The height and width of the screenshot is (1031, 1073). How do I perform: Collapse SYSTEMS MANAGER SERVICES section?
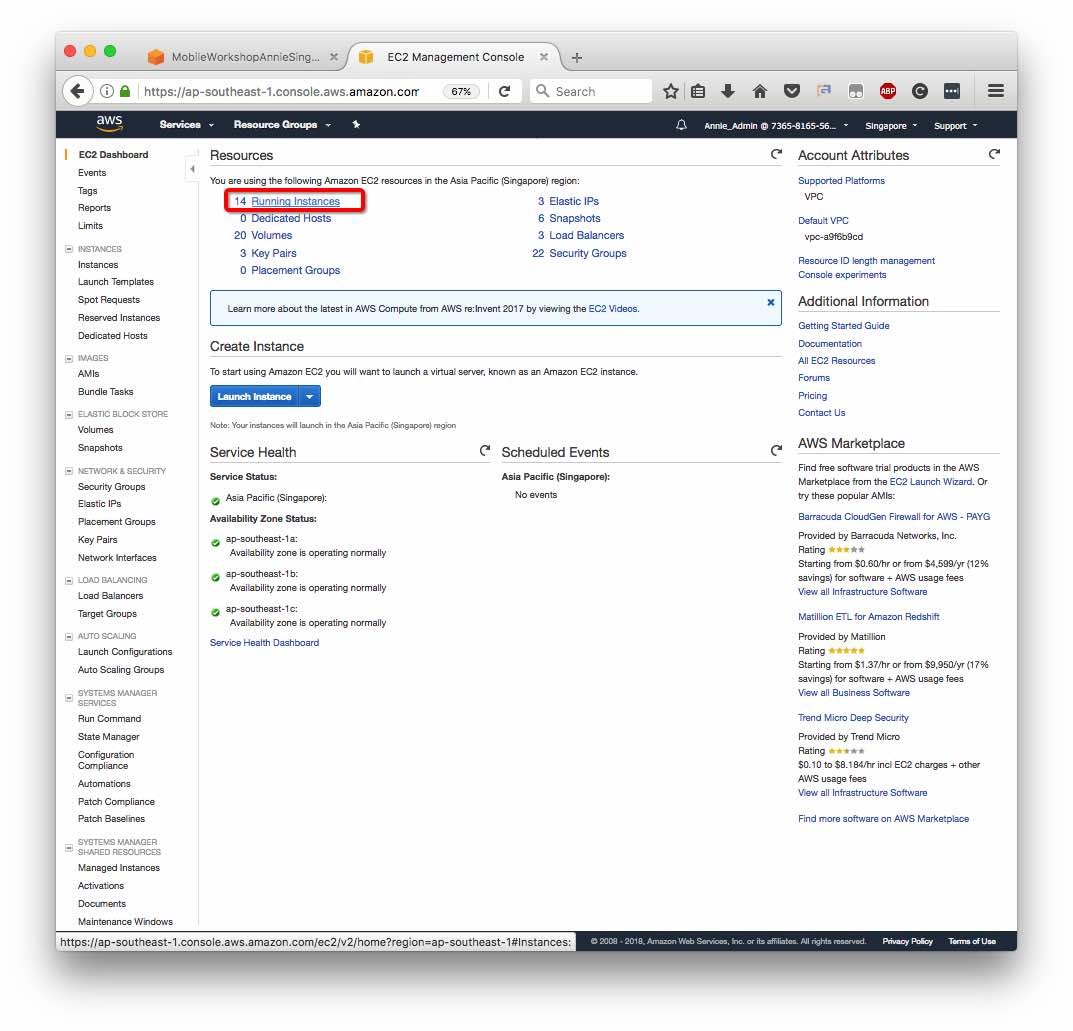68,698
